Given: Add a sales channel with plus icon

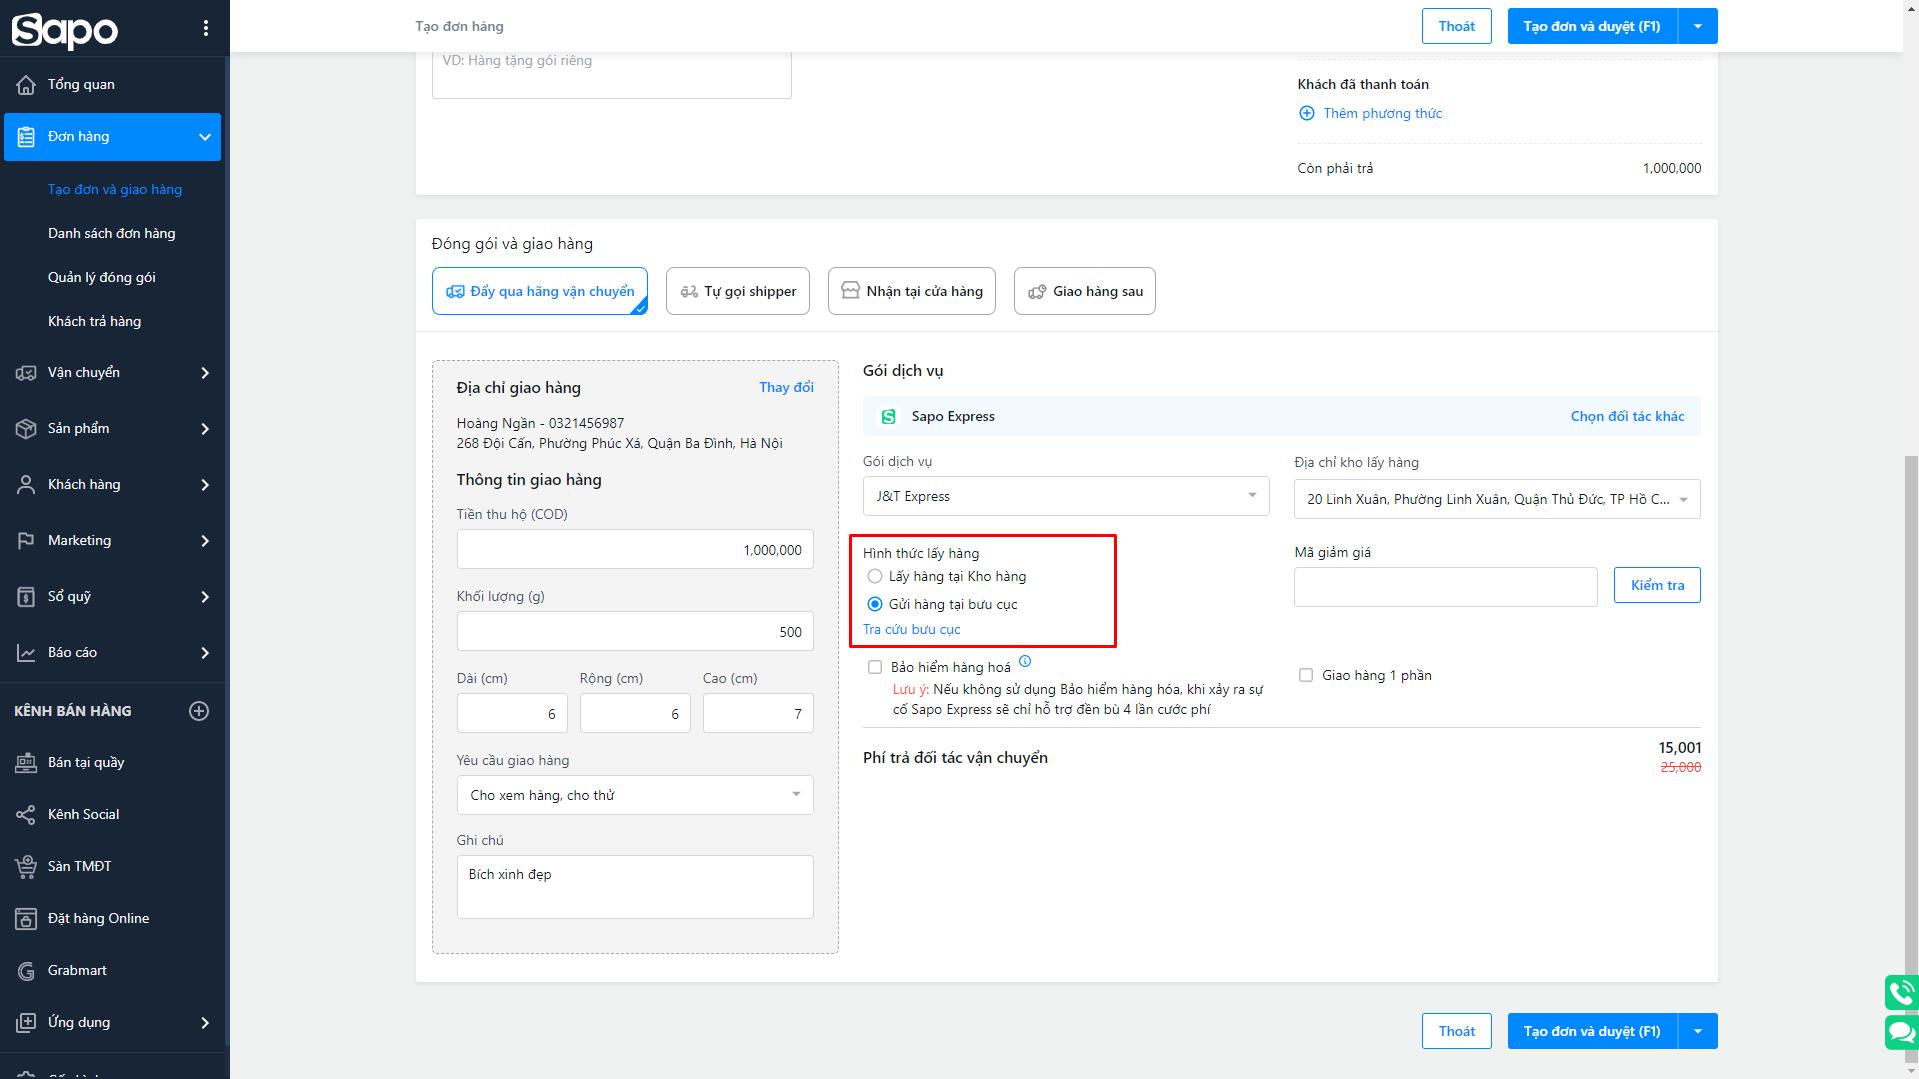Looking at the screenshot, I should click(199, 711).
